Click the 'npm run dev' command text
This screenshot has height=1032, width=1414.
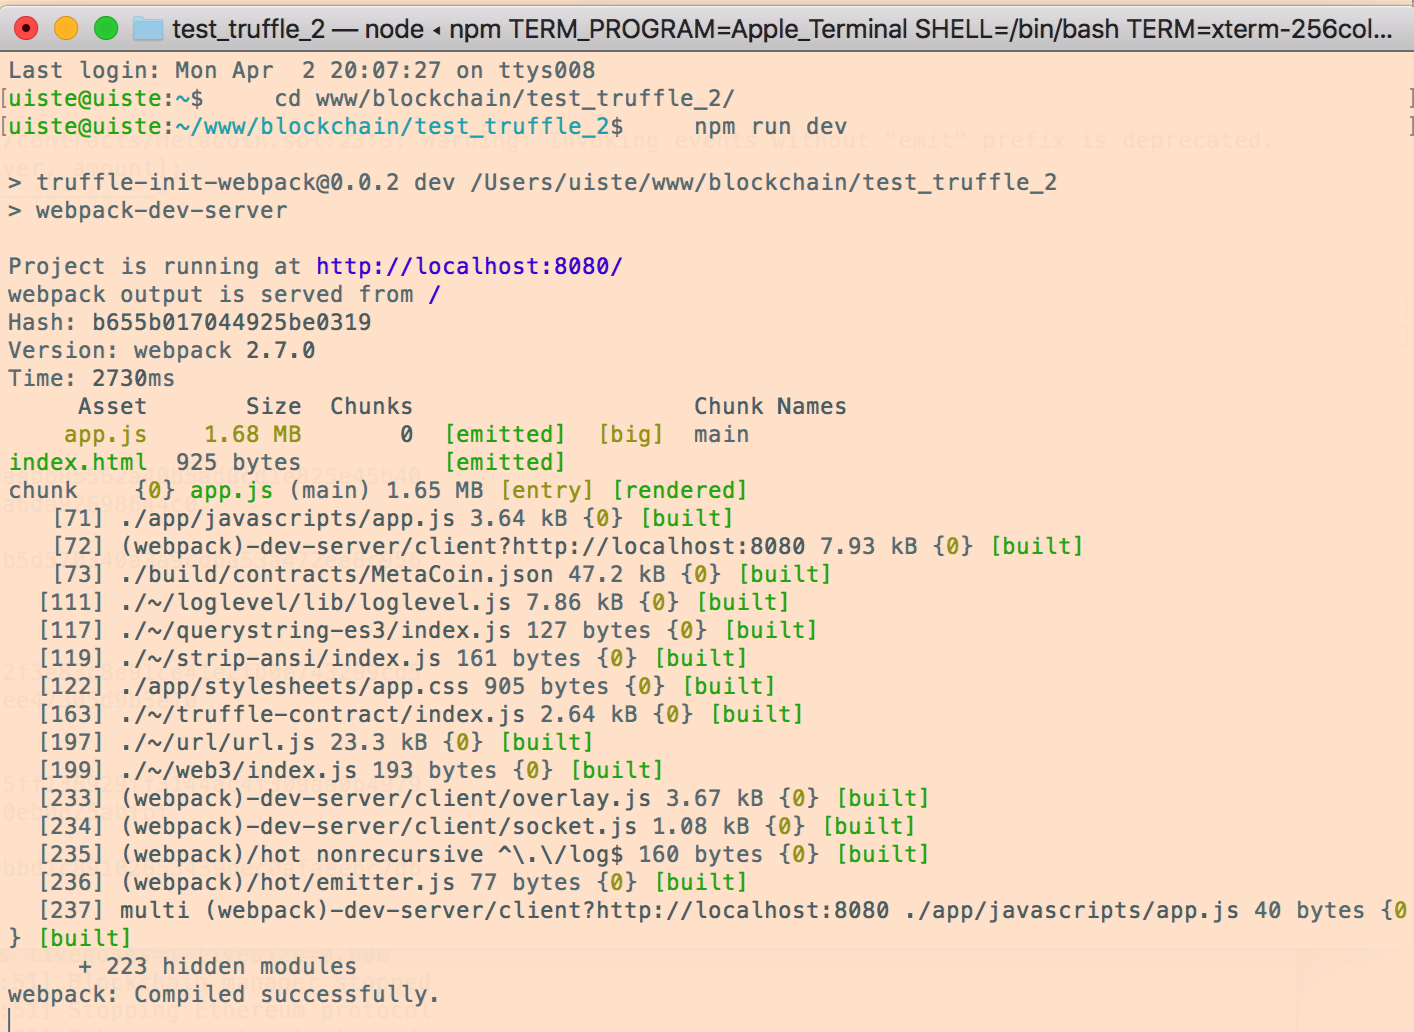770,126
